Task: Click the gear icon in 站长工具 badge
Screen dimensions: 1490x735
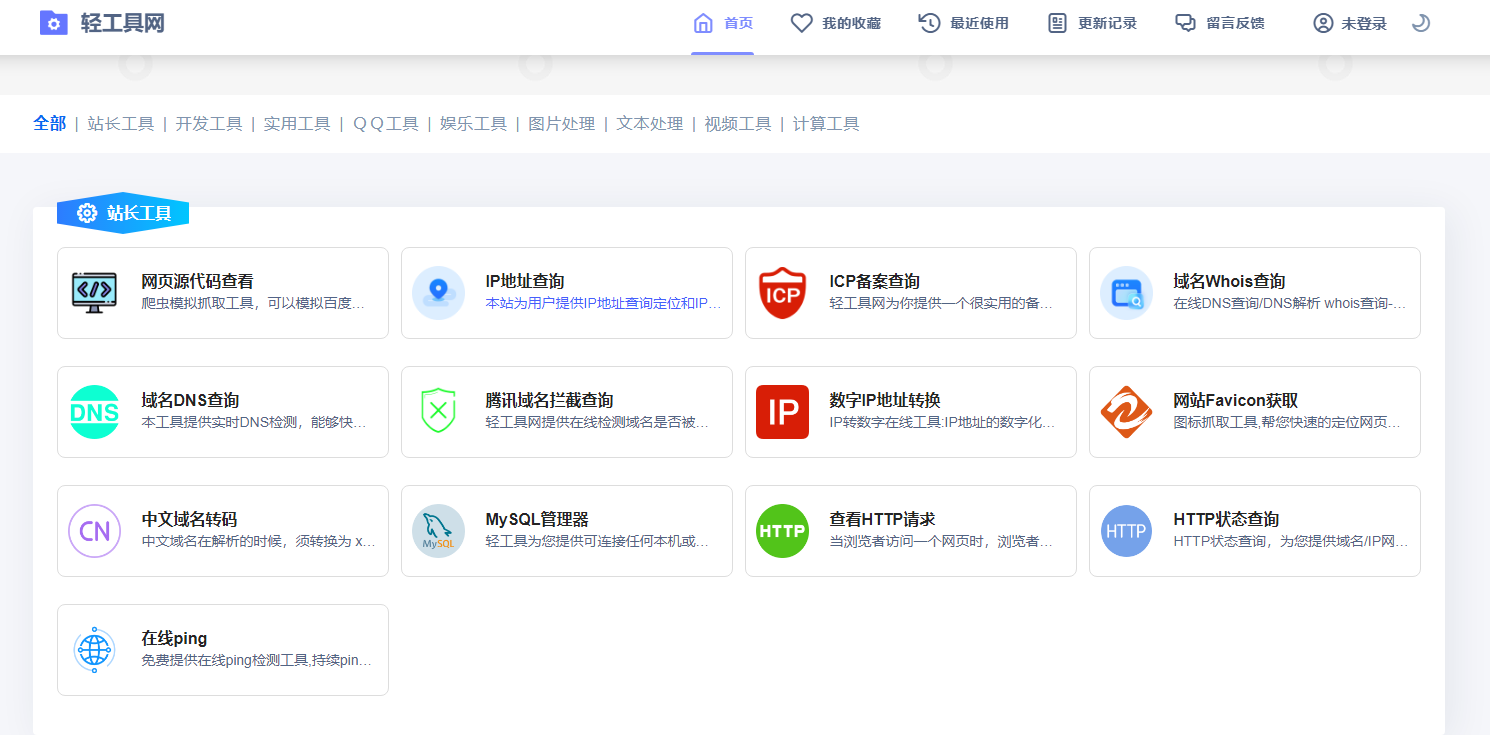Action: [x=87, y=213]
